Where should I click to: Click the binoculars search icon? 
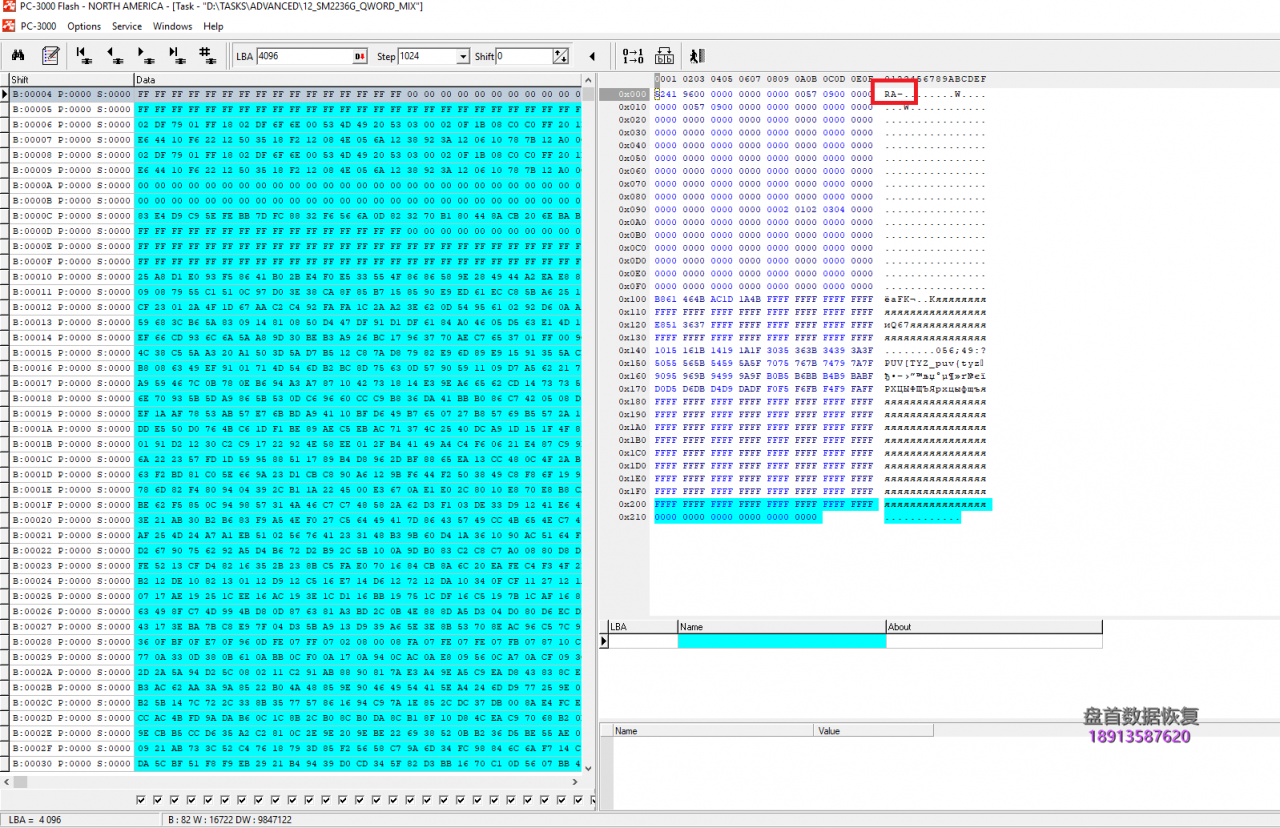[x=18, y=56]
